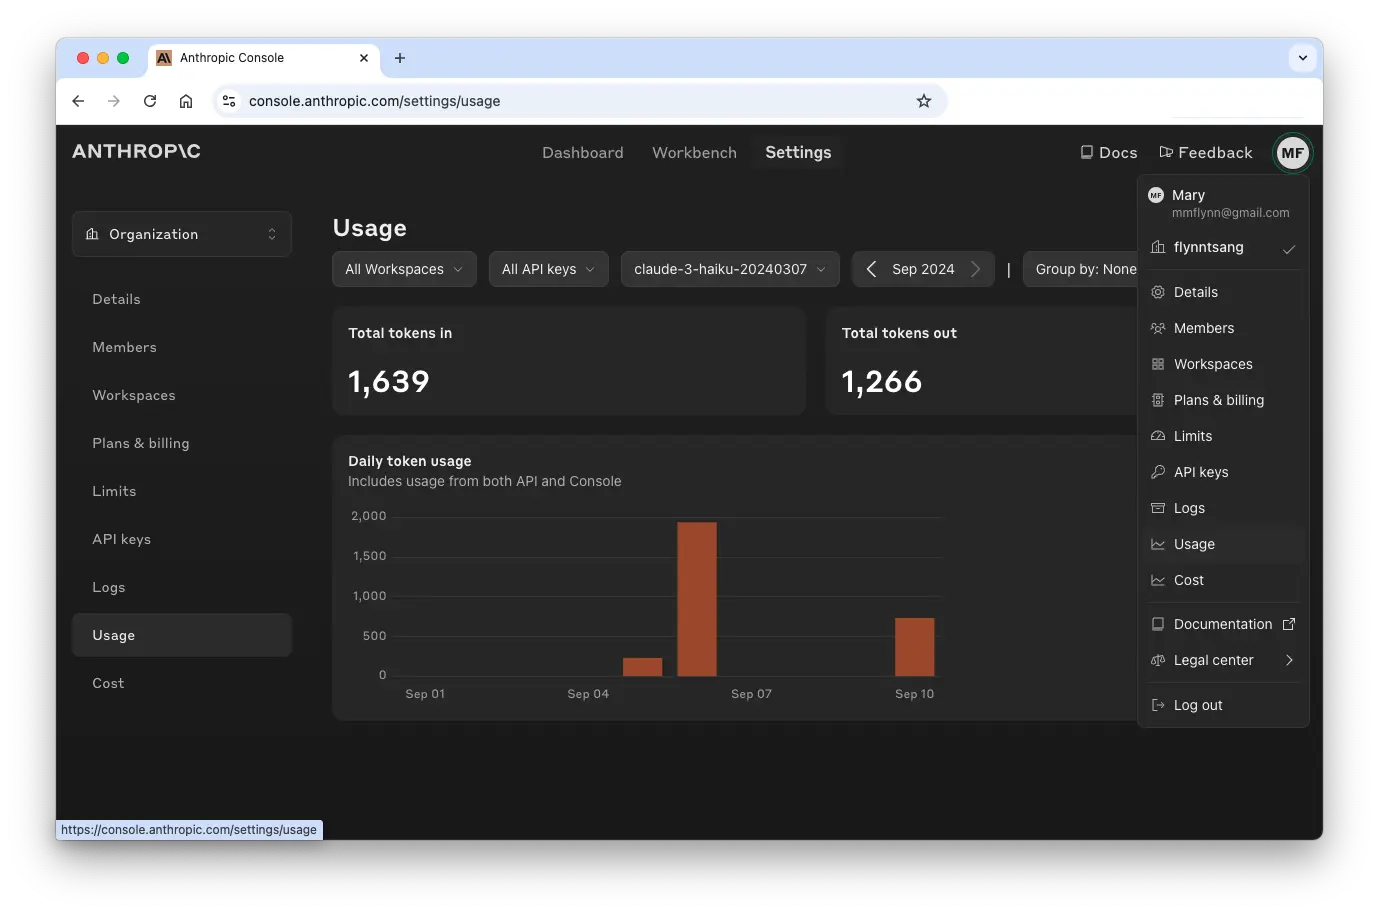Click the Workspaces grid icon in account menu

(x=1158, y=364)
